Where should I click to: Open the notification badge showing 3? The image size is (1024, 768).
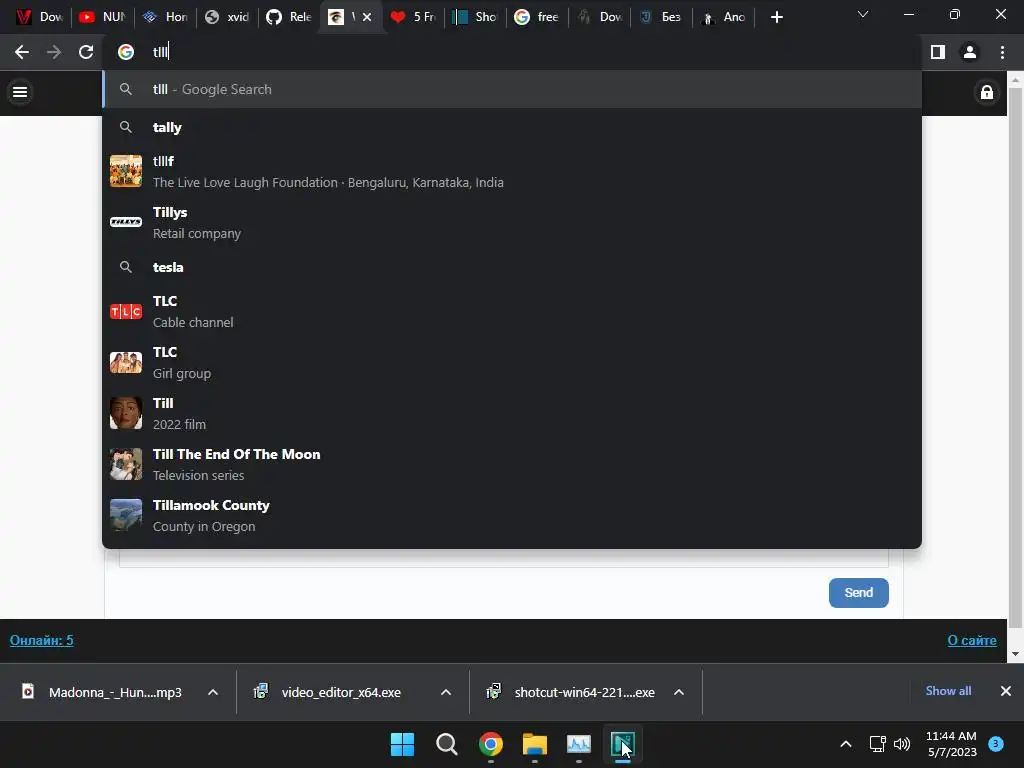coord(996,744)
